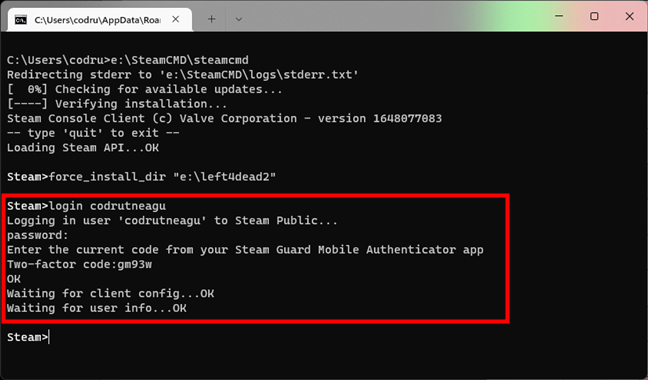
Task: Click the "type 'quit' to exit" line
Action: click(x=93, y=133)
